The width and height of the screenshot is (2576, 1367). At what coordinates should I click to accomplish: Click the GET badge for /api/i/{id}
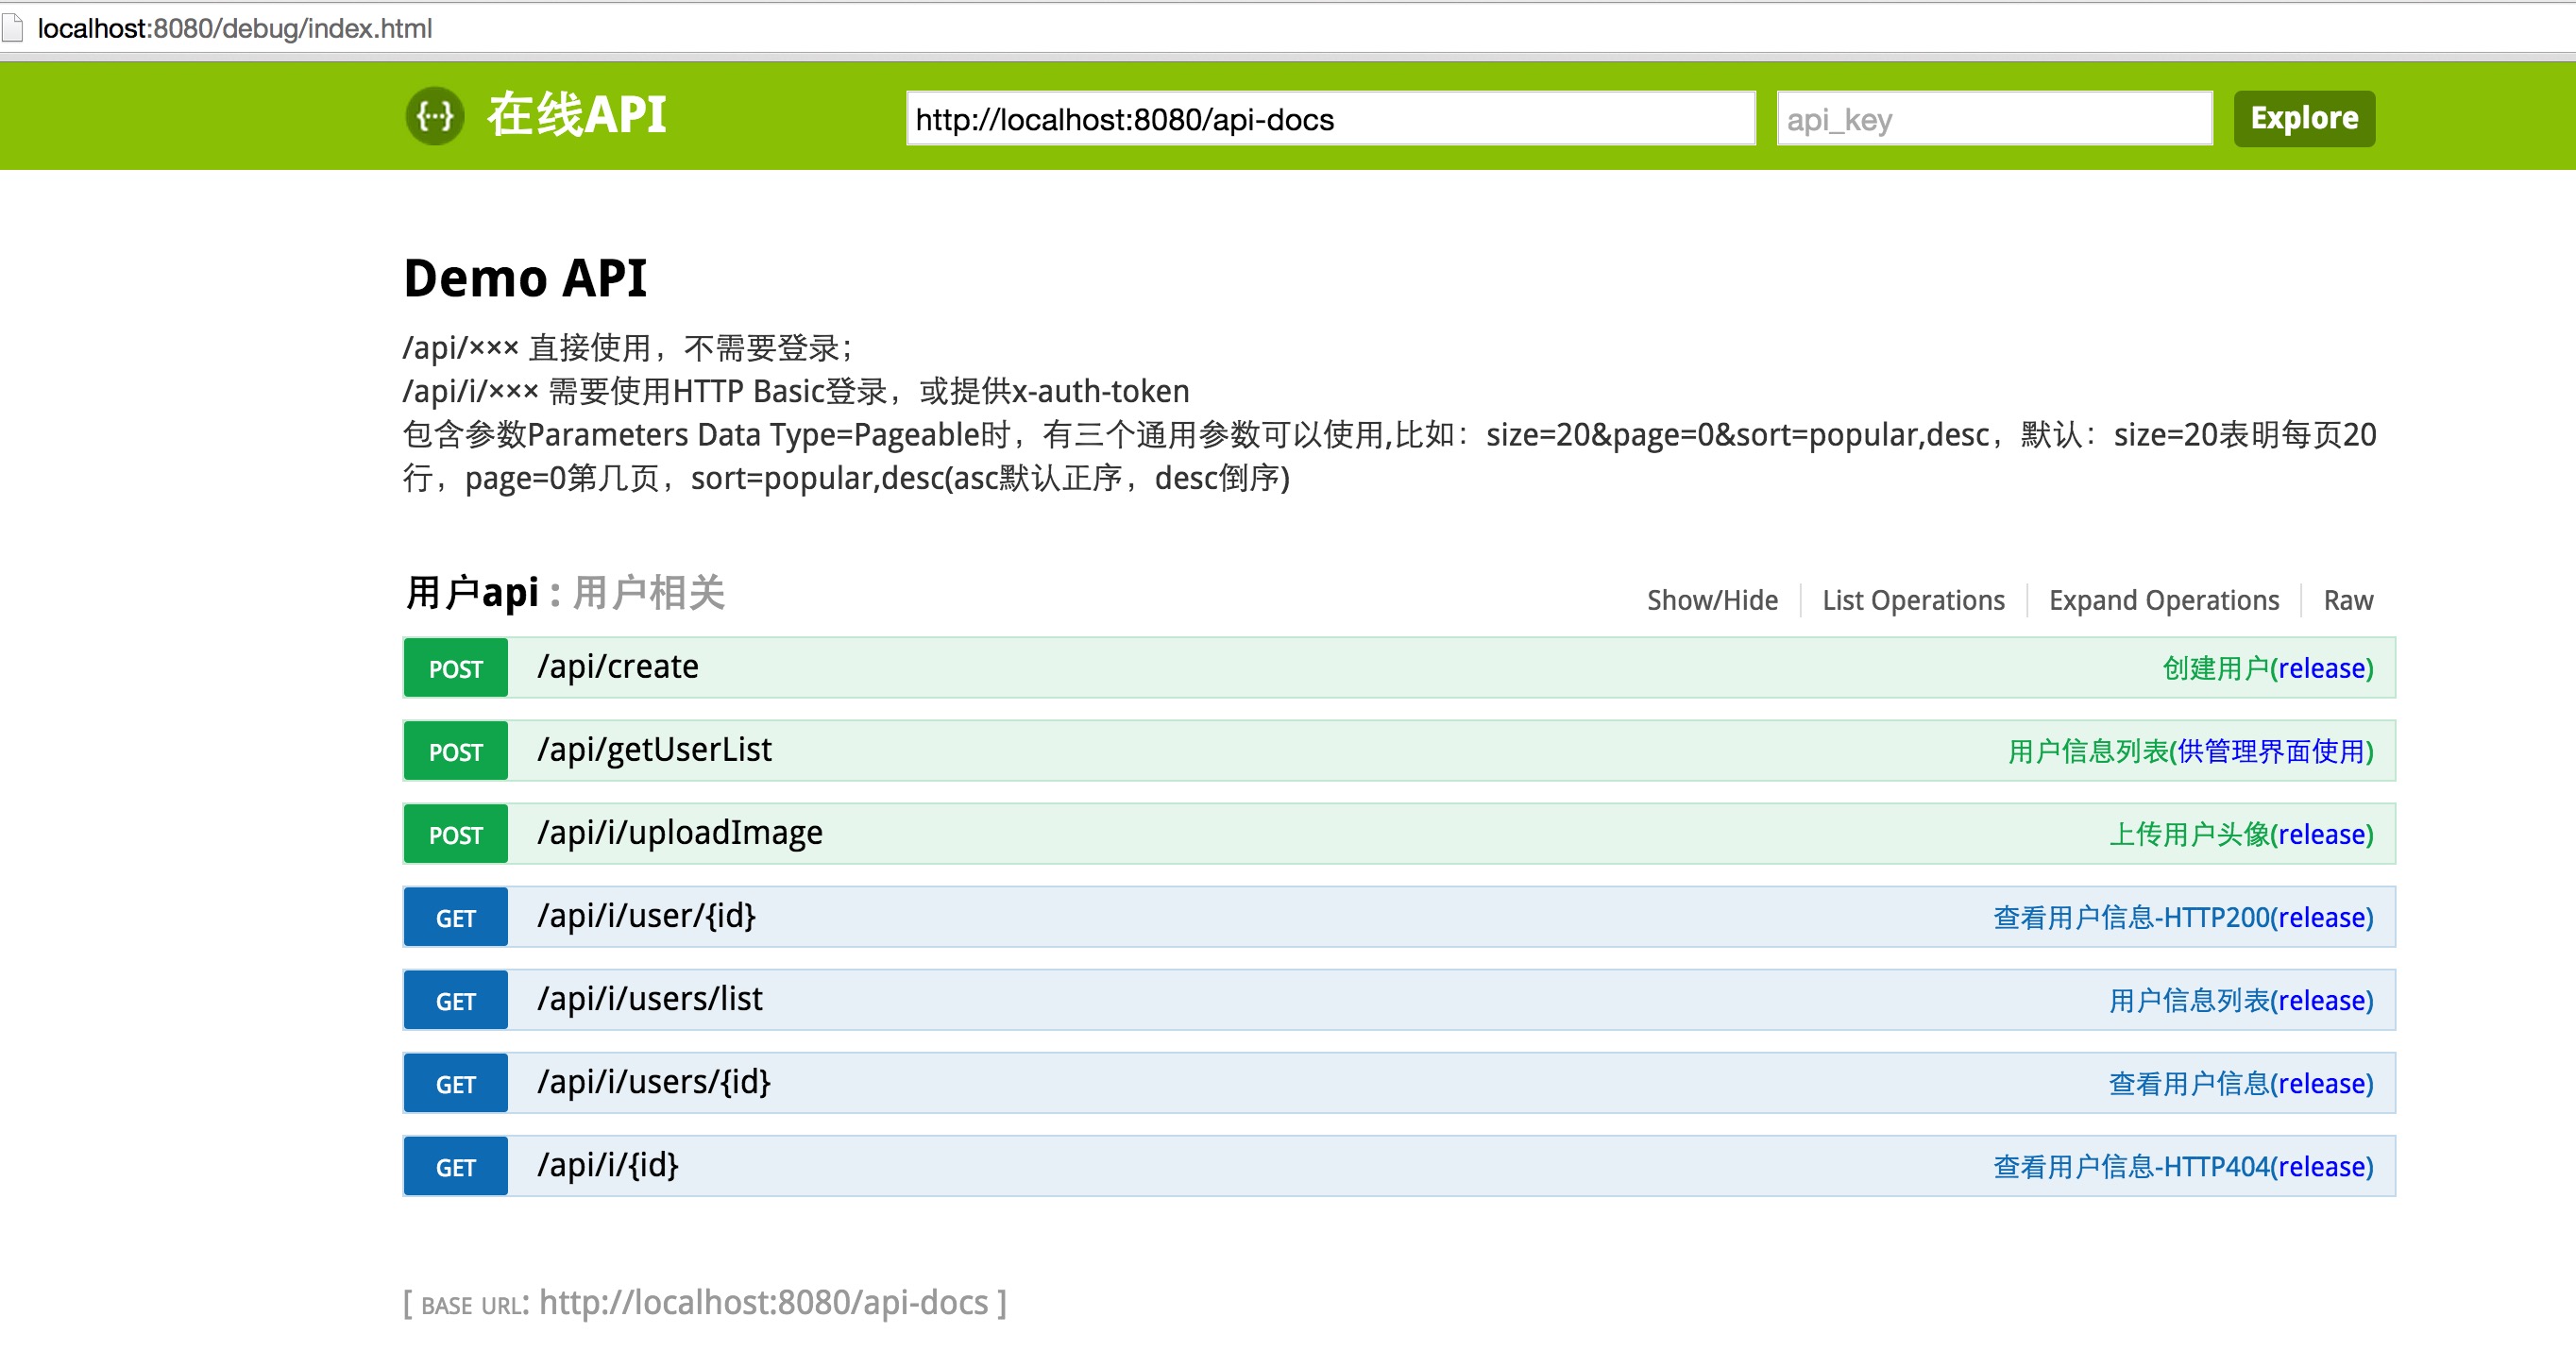pyautogui.click(x=455, y=1166)
